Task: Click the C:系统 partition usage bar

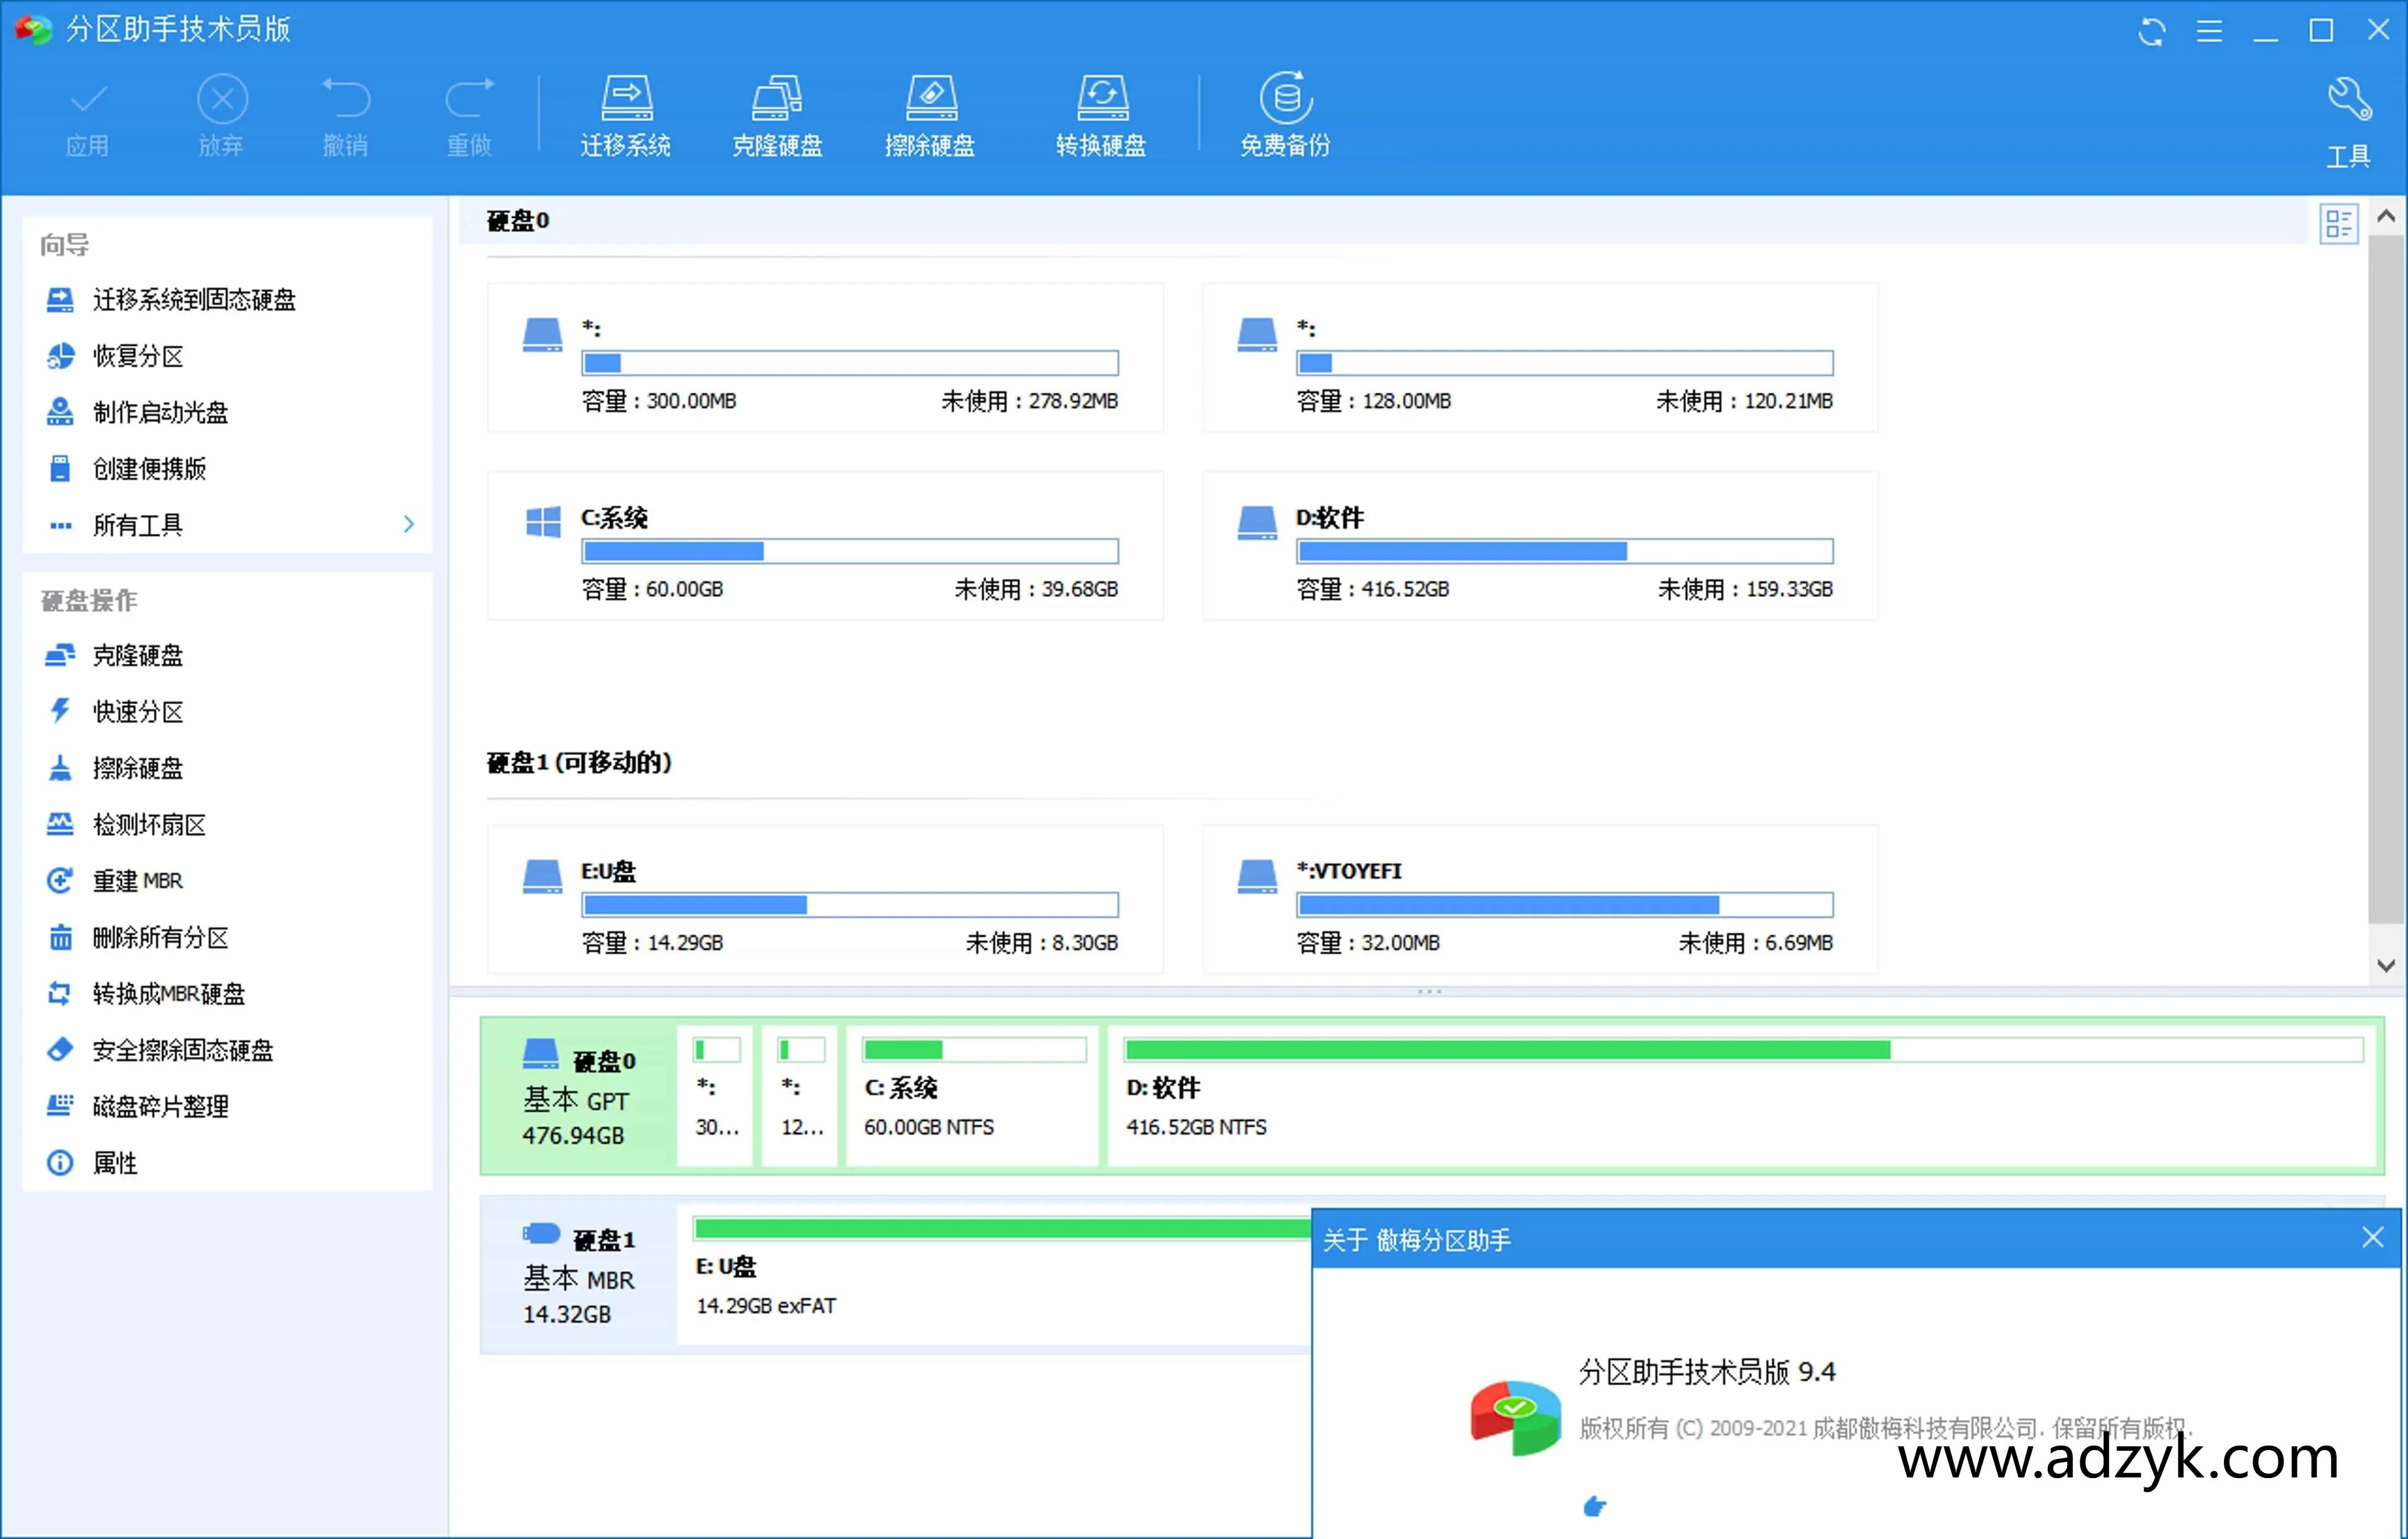Action: (x=849, y=551)
